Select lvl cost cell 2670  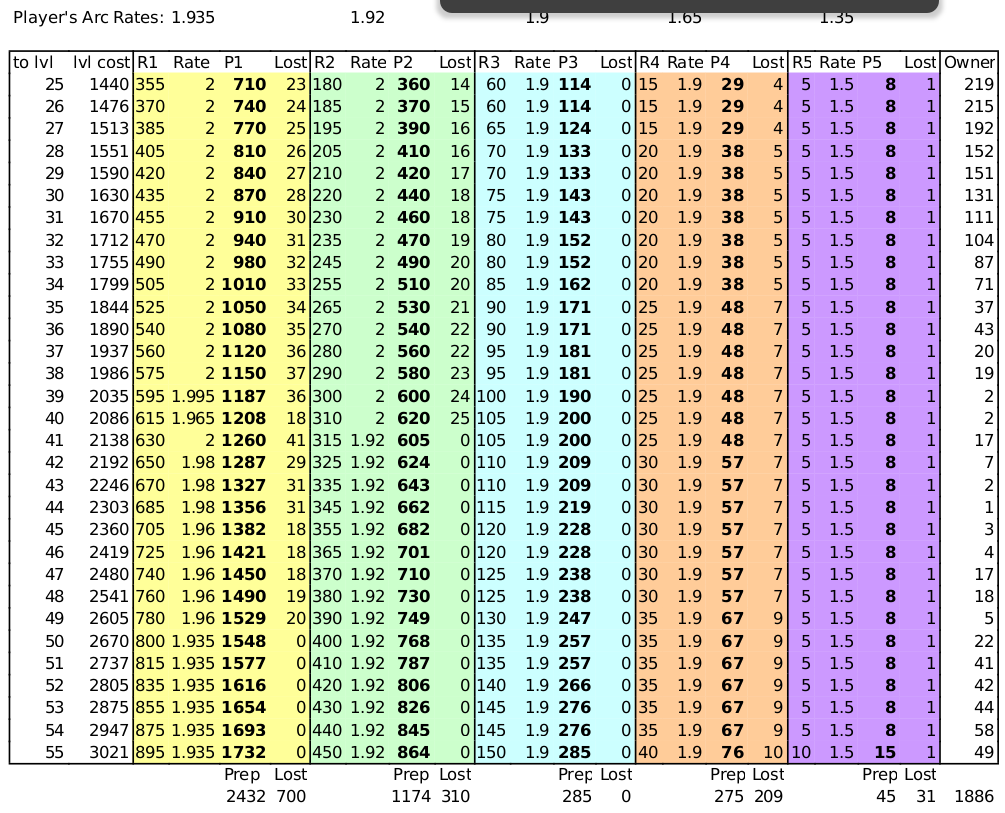109,641
